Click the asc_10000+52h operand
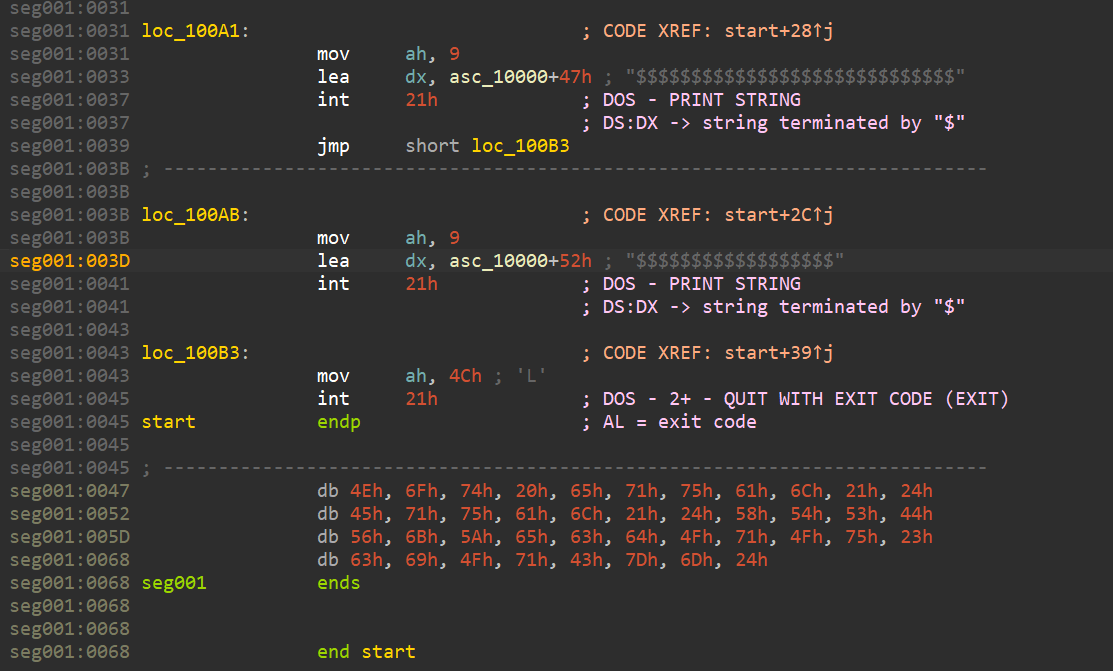Screen dimensions: 1113x671 click(520, 261)
